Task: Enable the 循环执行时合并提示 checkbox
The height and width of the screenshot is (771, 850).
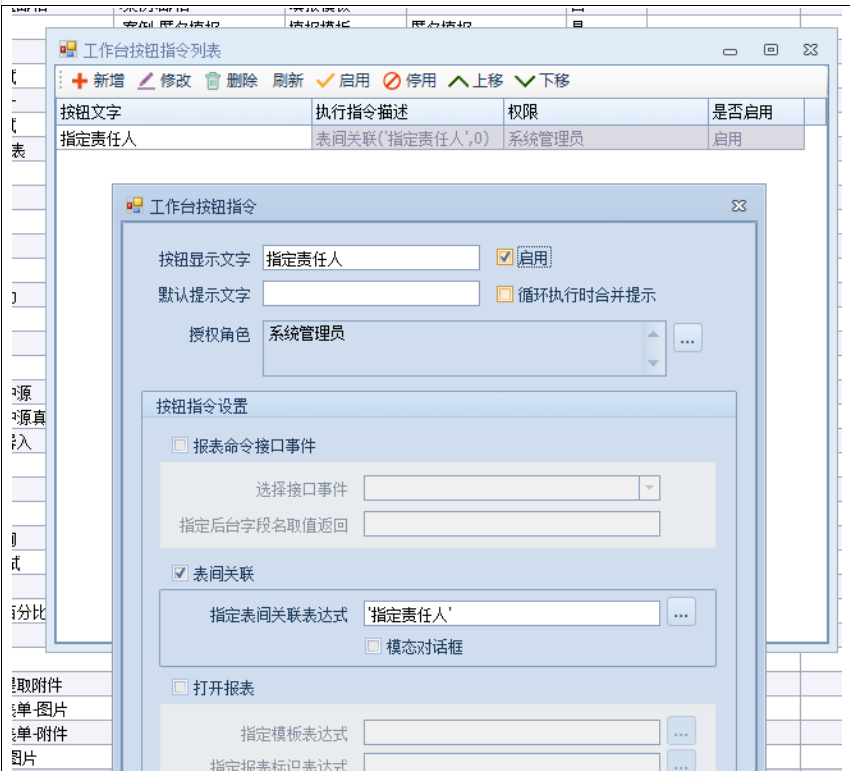Action: tap(505, 294)
